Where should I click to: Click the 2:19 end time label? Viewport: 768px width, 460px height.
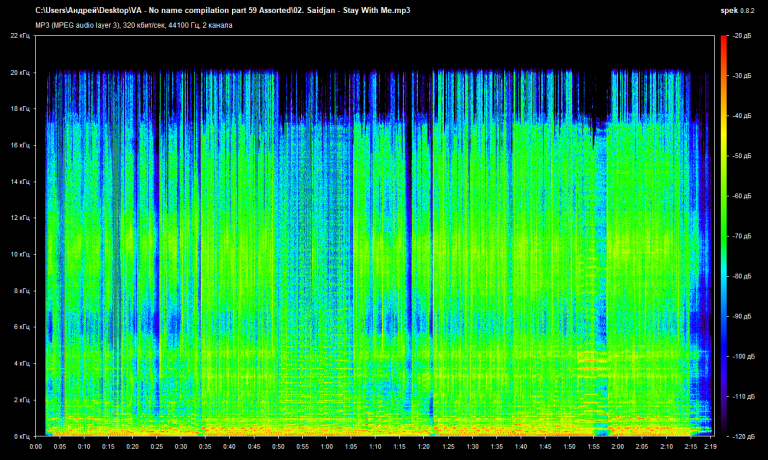(711, 447)
